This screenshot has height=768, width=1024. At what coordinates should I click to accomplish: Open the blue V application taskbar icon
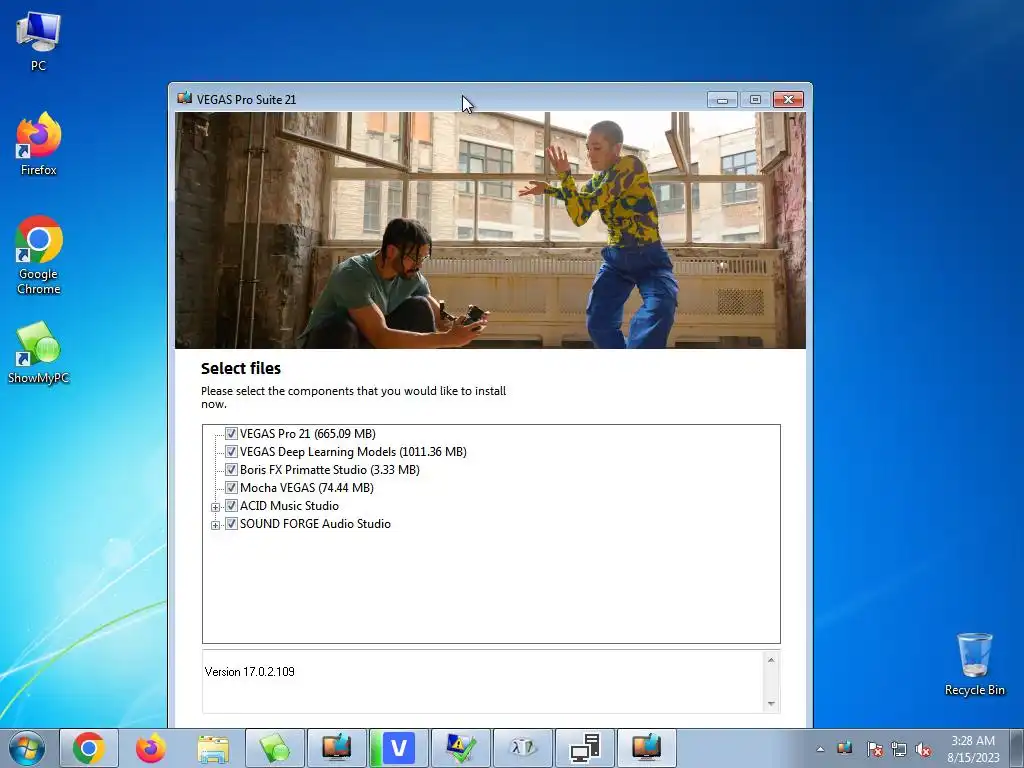pyautogui.click(x=399, y=748)
